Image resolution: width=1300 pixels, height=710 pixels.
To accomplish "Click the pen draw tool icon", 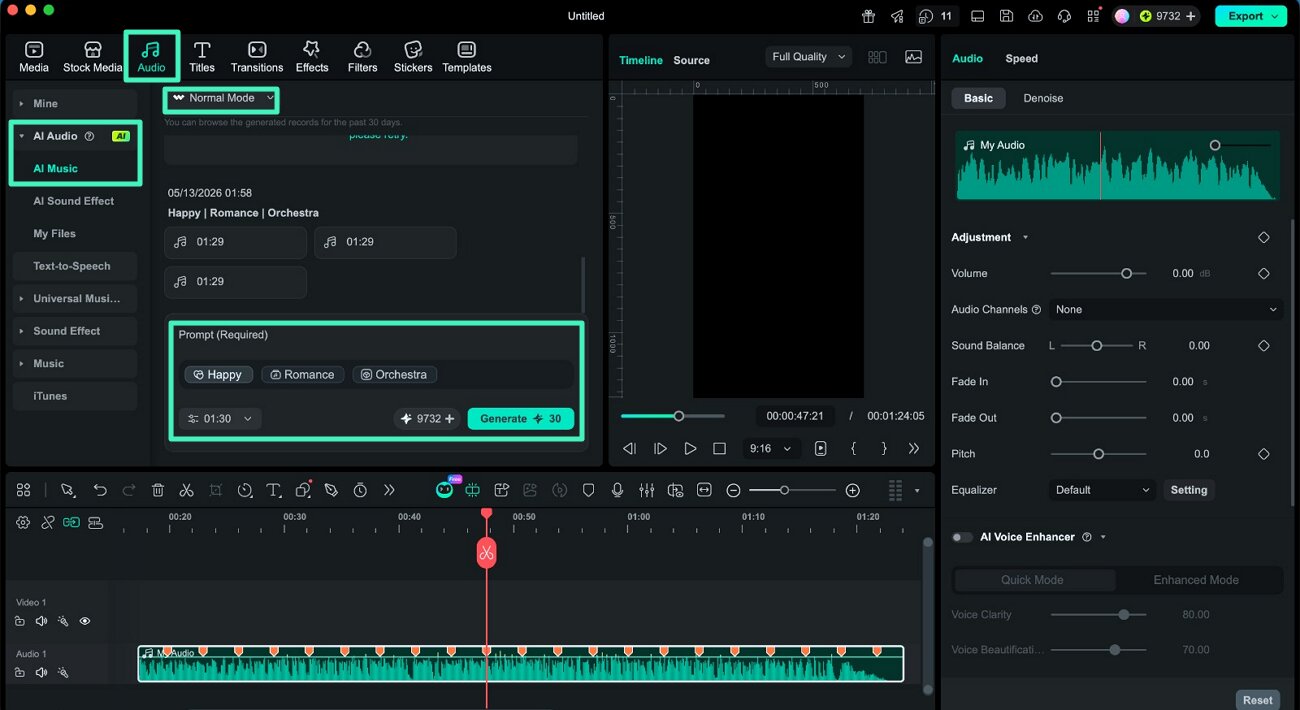I will click(331, 490).
